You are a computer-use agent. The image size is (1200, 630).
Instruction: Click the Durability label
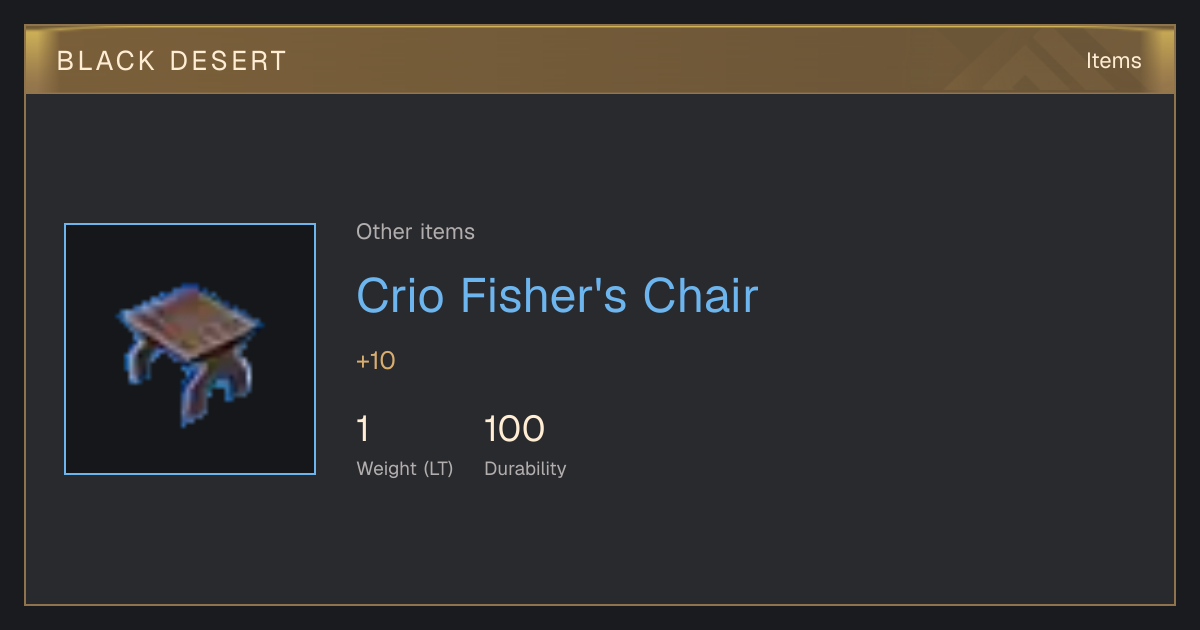[x=525, y=469]
